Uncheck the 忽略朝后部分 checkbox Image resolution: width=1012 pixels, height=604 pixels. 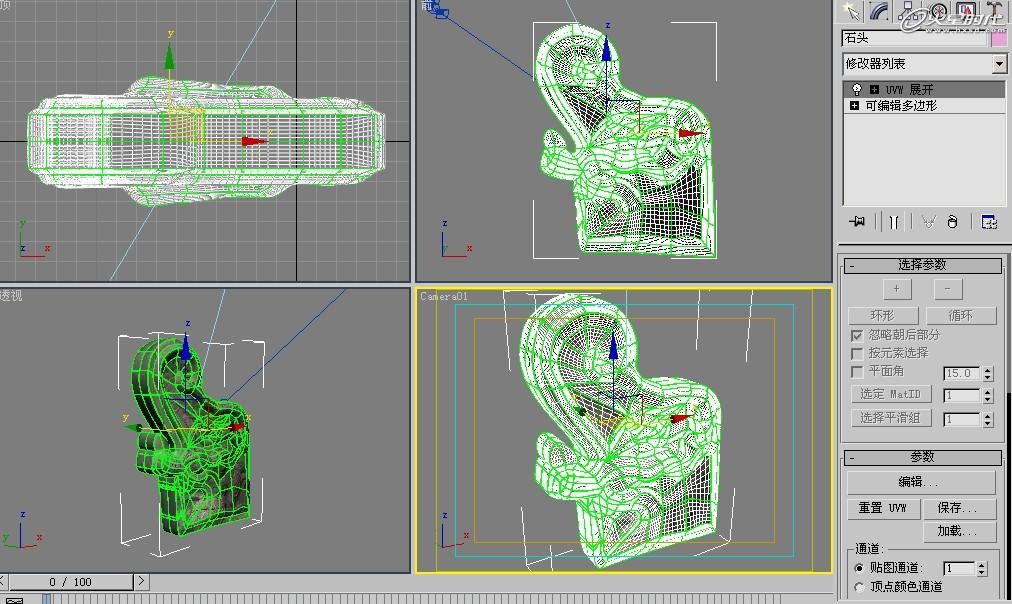[857, 335]
